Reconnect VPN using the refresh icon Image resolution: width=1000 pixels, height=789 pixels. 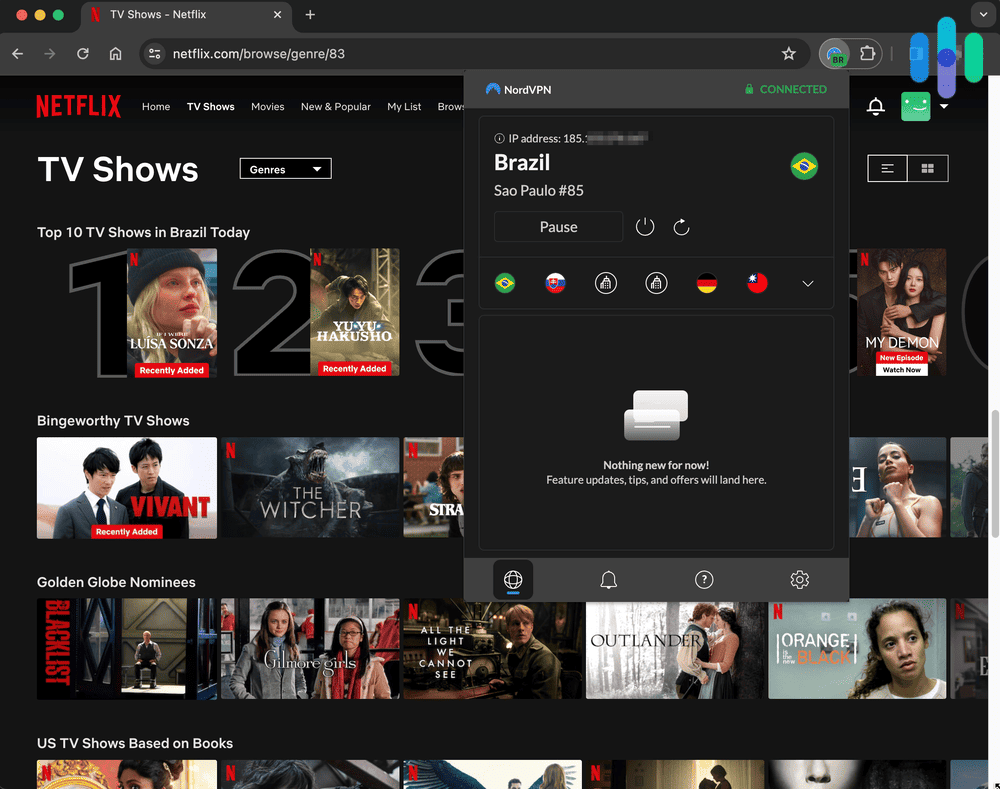[x=682, y=227]
